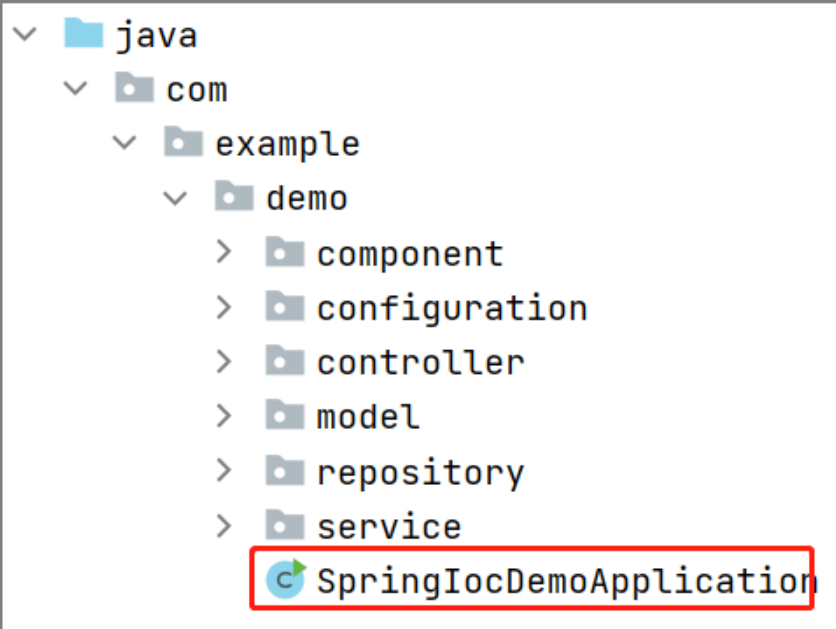Image resolution: width=836 pixels, height=629 pixels.
Task: Click the controller package icon
Action: (x=284, y=361)
